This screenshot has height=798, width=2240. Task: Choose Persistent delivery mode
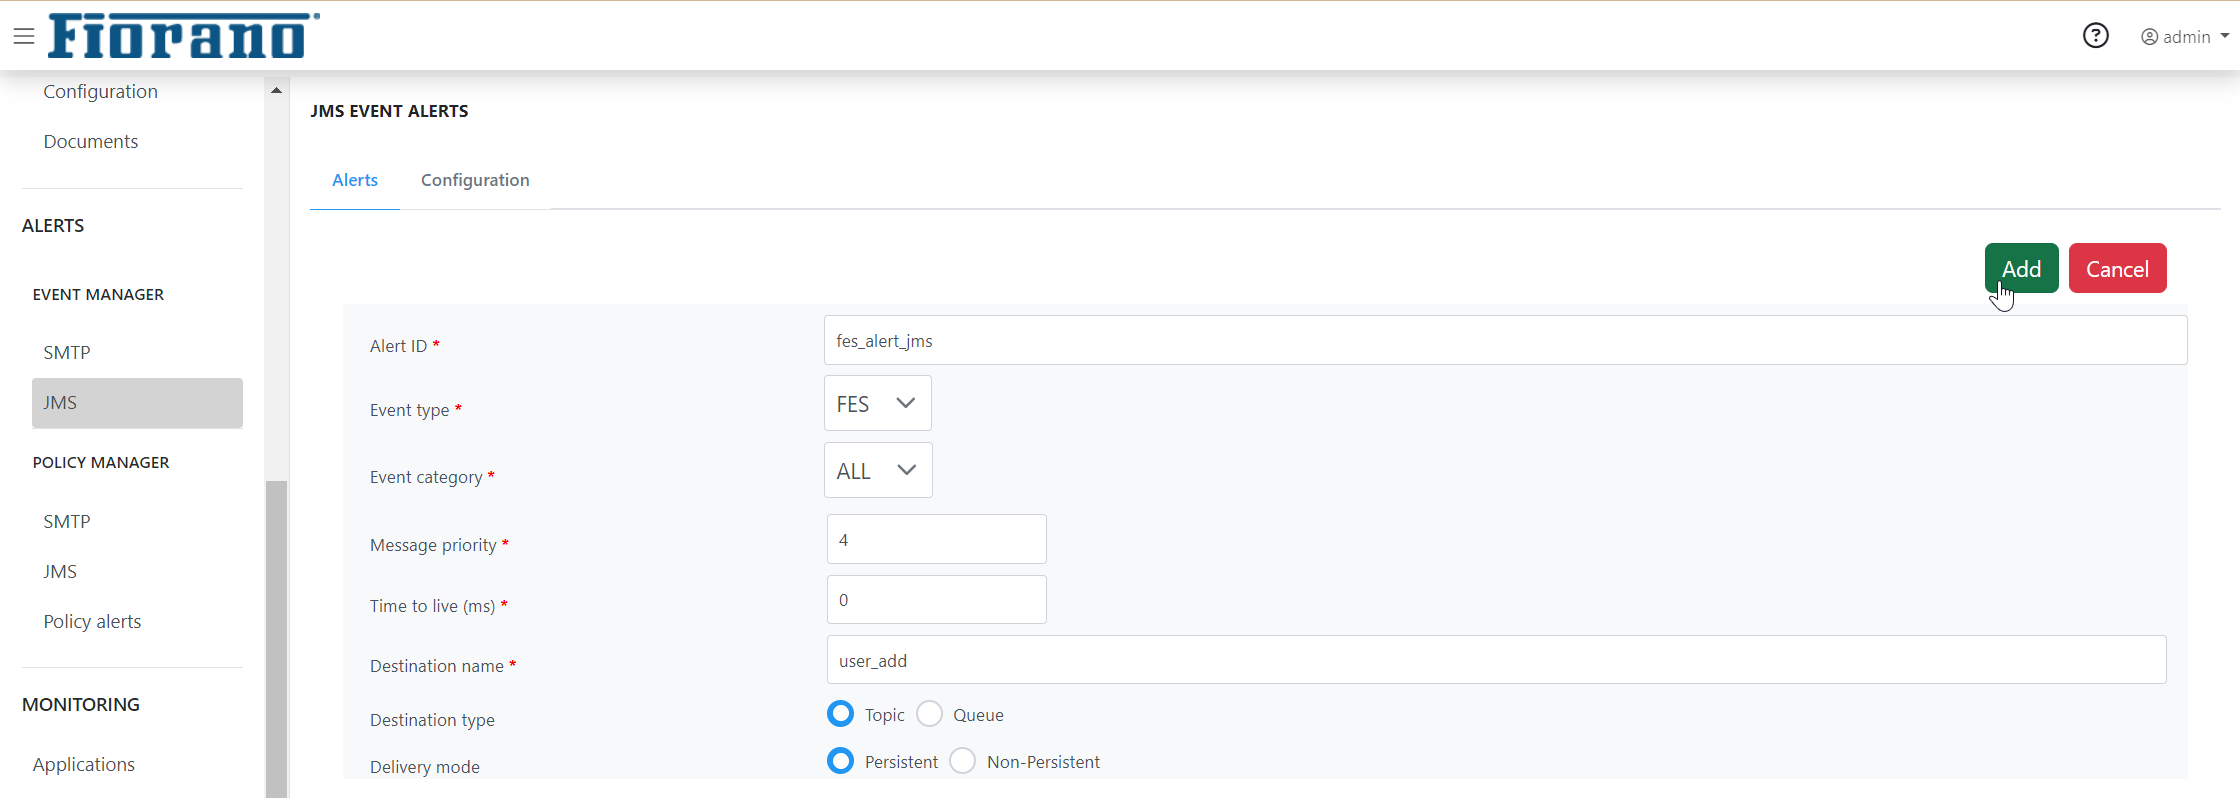click(841, 761)
